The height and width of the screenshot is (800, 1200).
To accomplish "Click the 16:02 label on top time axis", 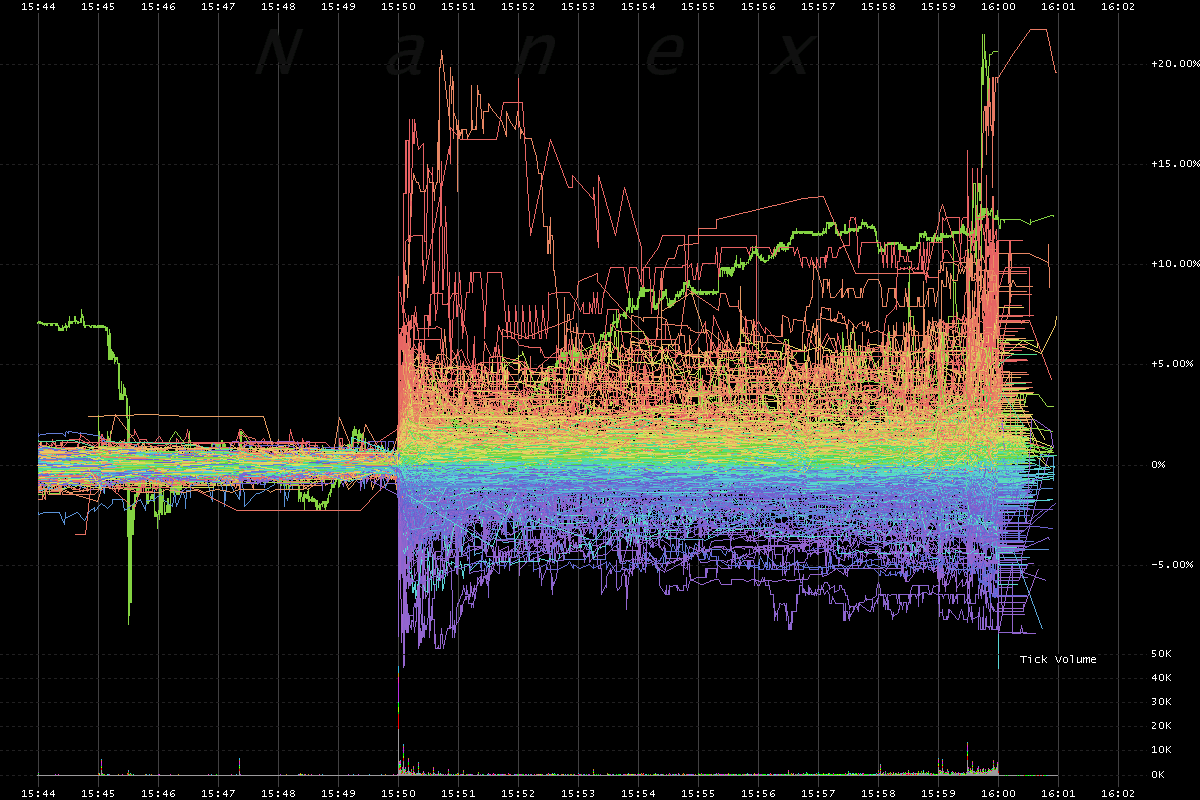I will [x=1118, y=6].
